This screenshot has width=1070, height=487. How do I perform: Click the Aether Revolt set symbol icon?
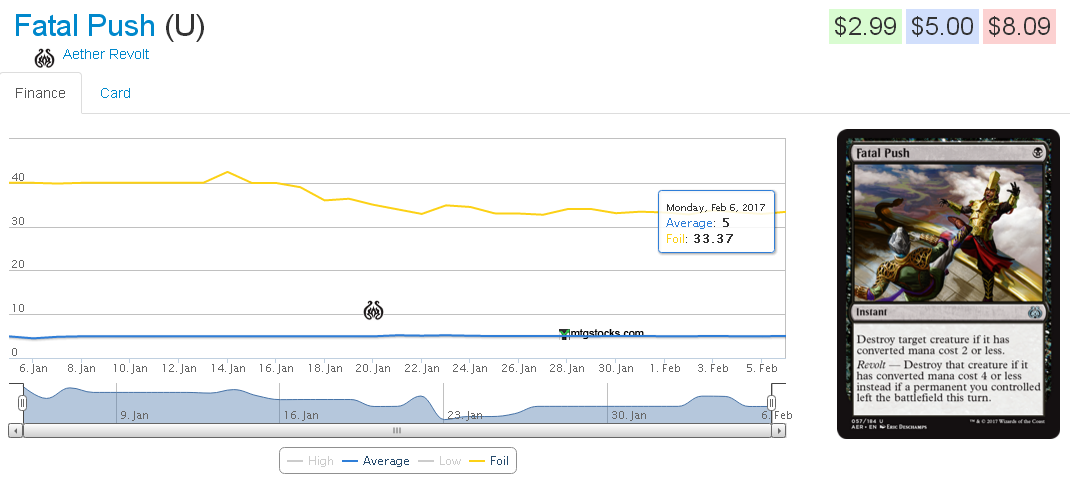pos(44,58)
